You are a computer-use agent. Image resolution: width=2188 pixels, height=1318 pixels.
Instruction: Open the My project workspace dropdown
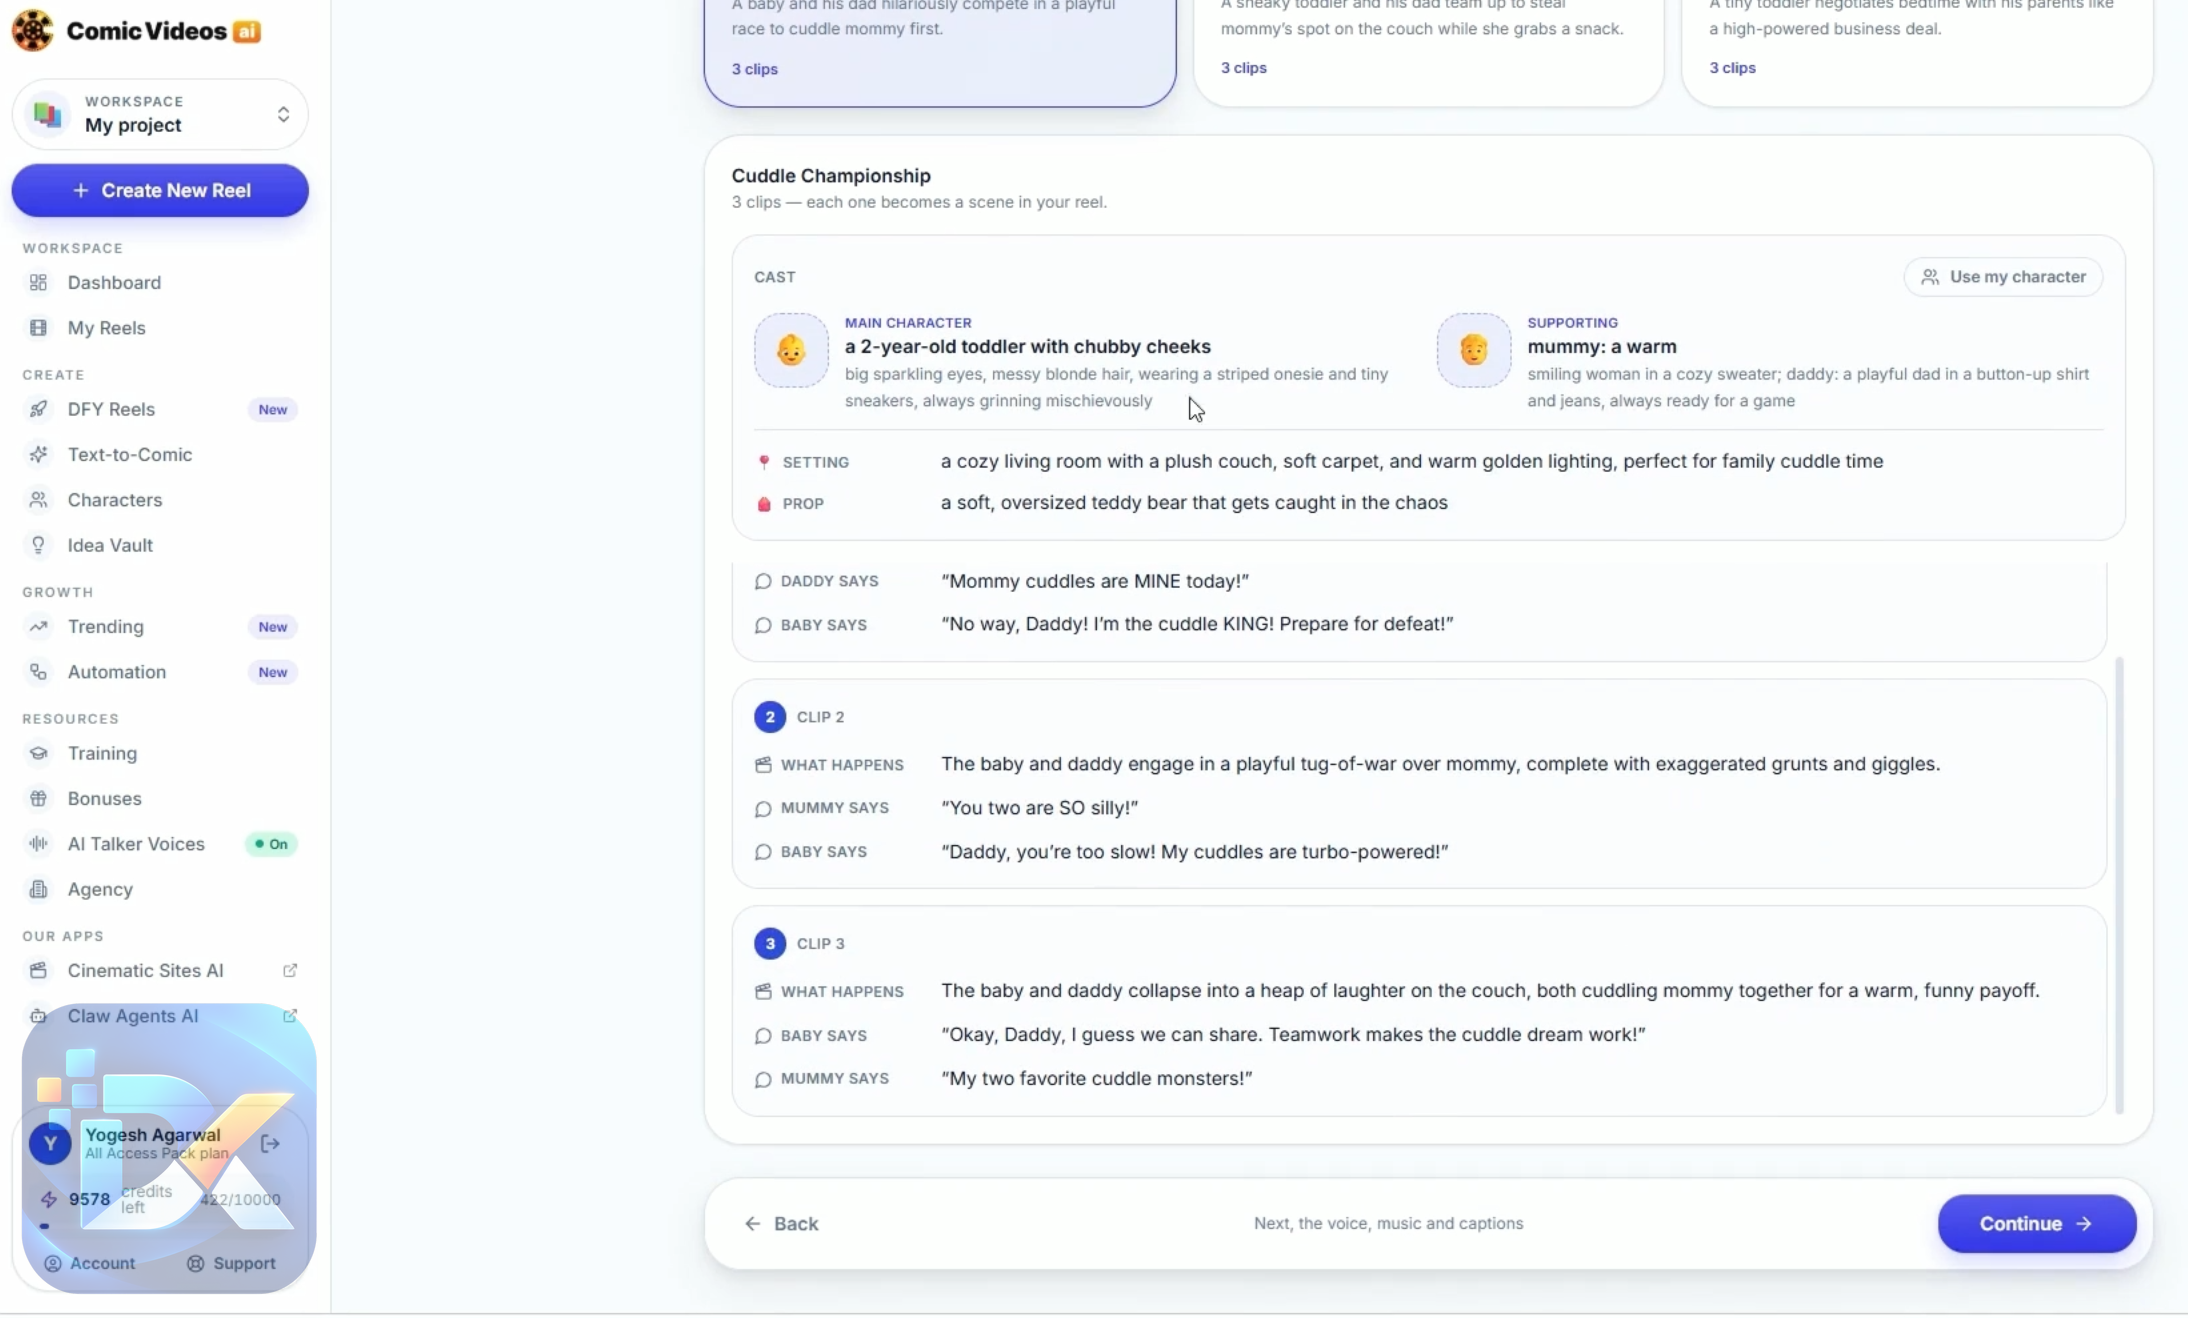(x=160, y=114)
